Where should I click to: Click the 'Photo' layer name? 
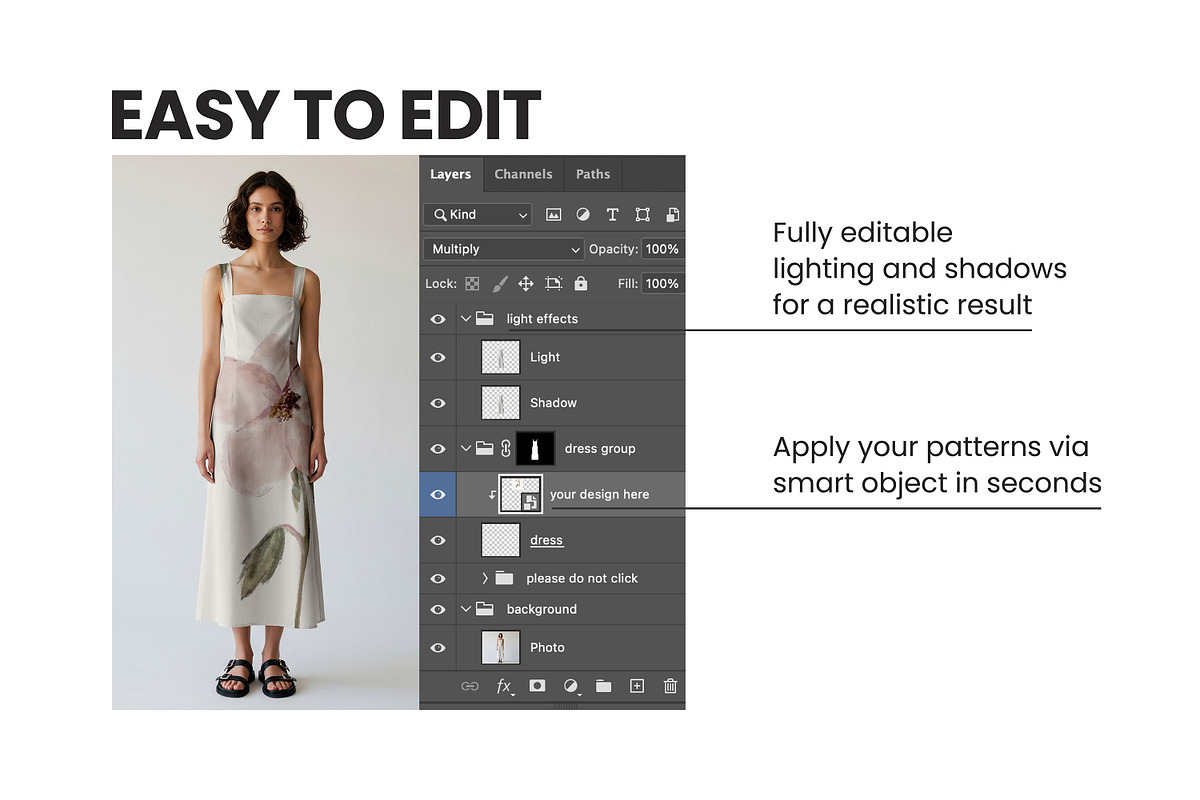point(547,647)
